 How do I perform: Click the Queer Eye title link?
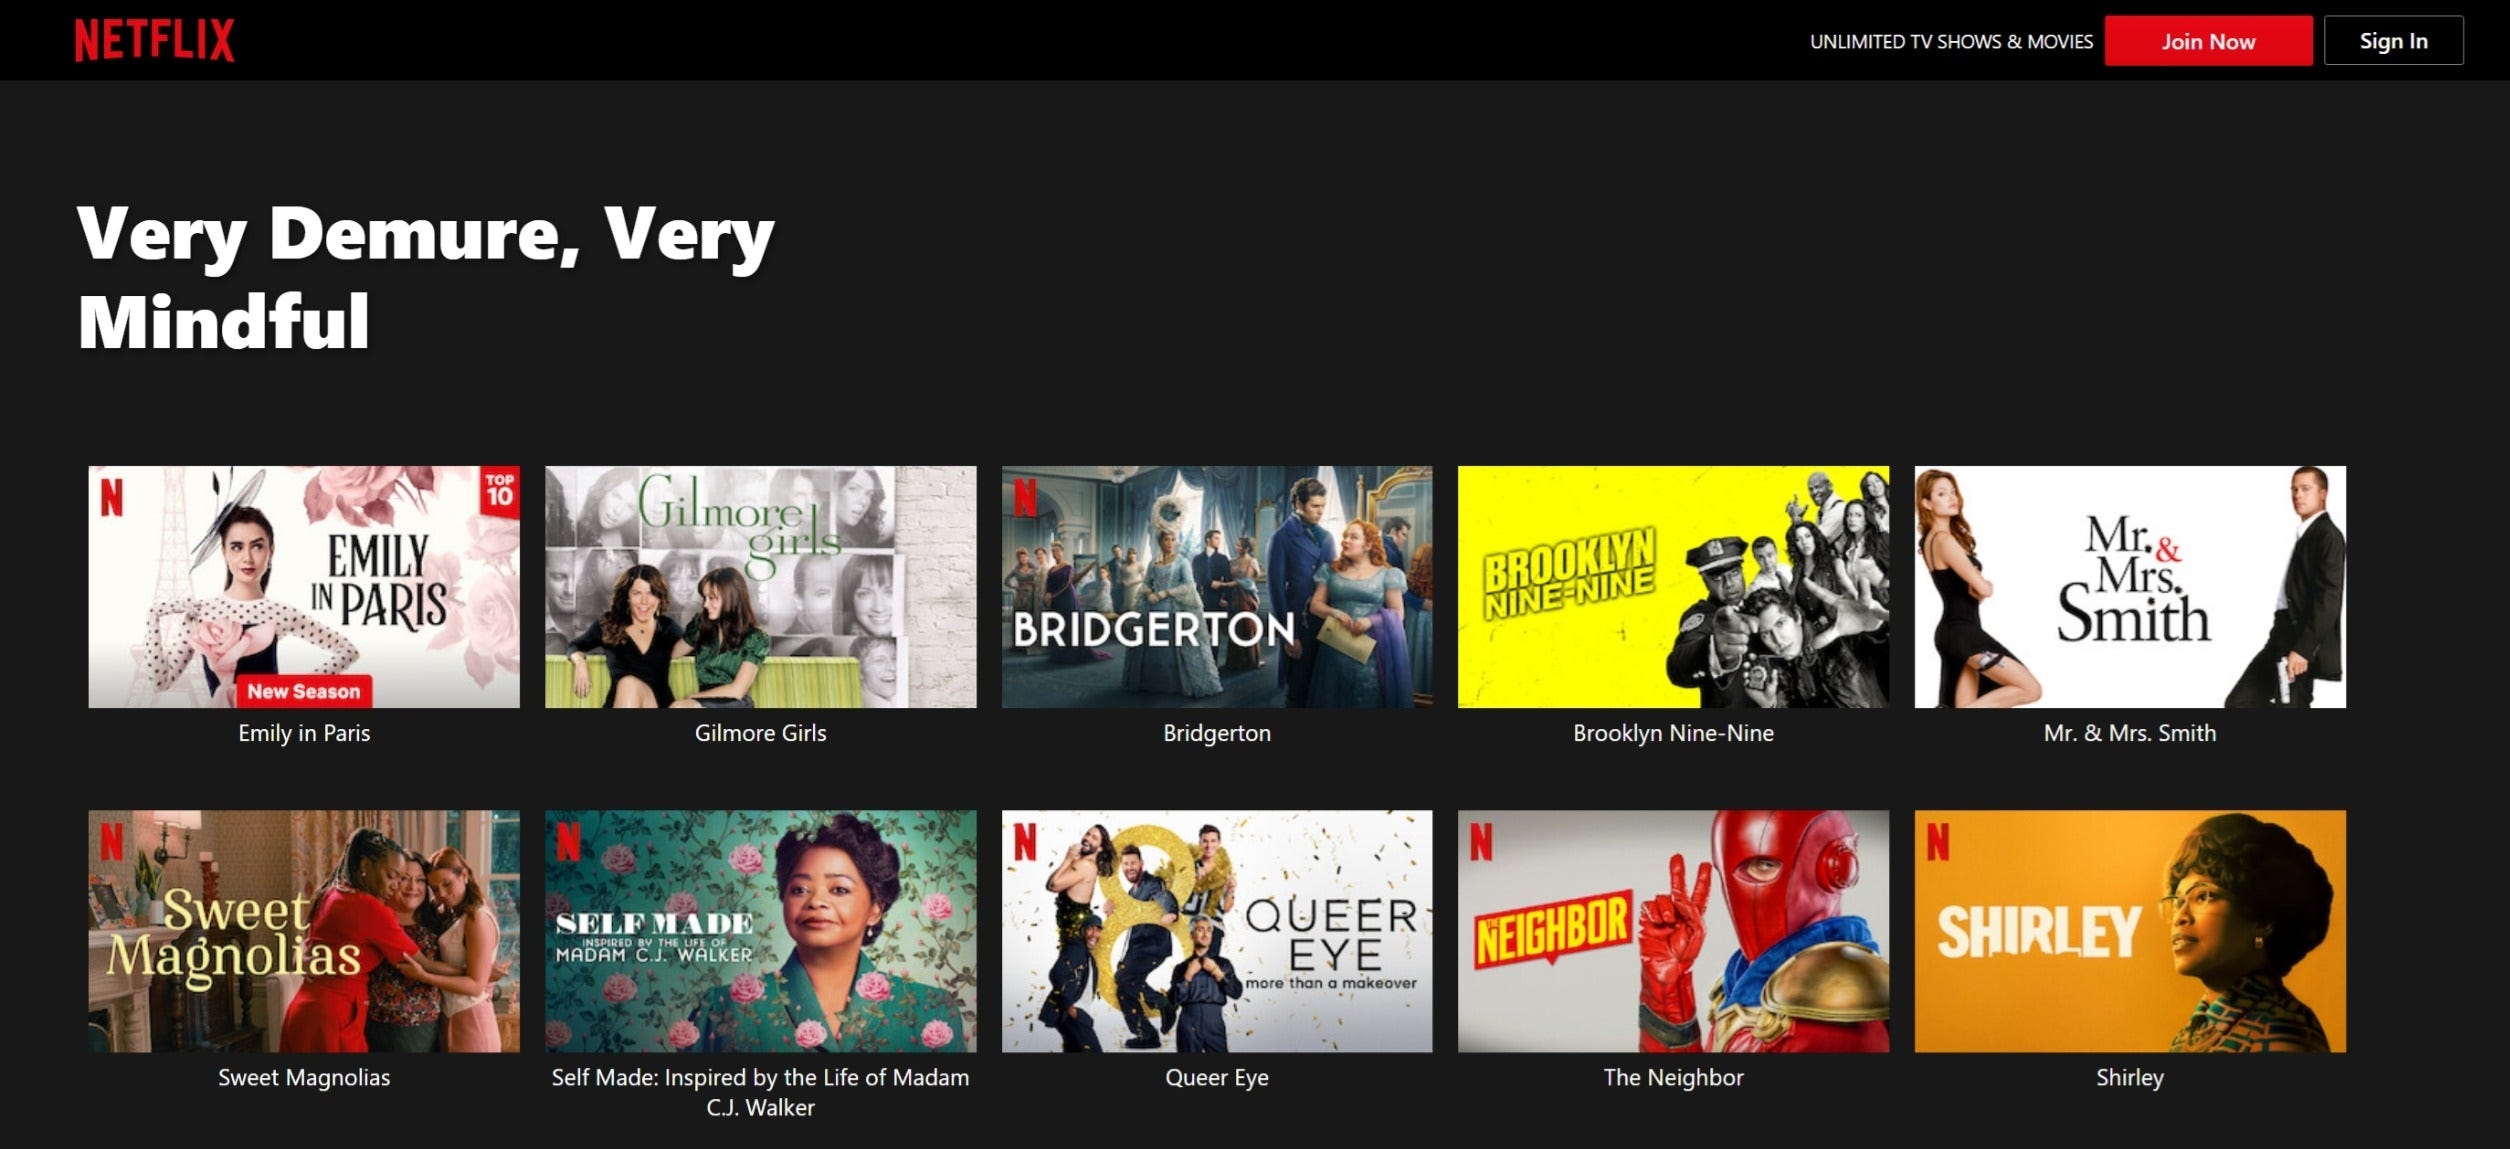(x=1217, y=1077)
